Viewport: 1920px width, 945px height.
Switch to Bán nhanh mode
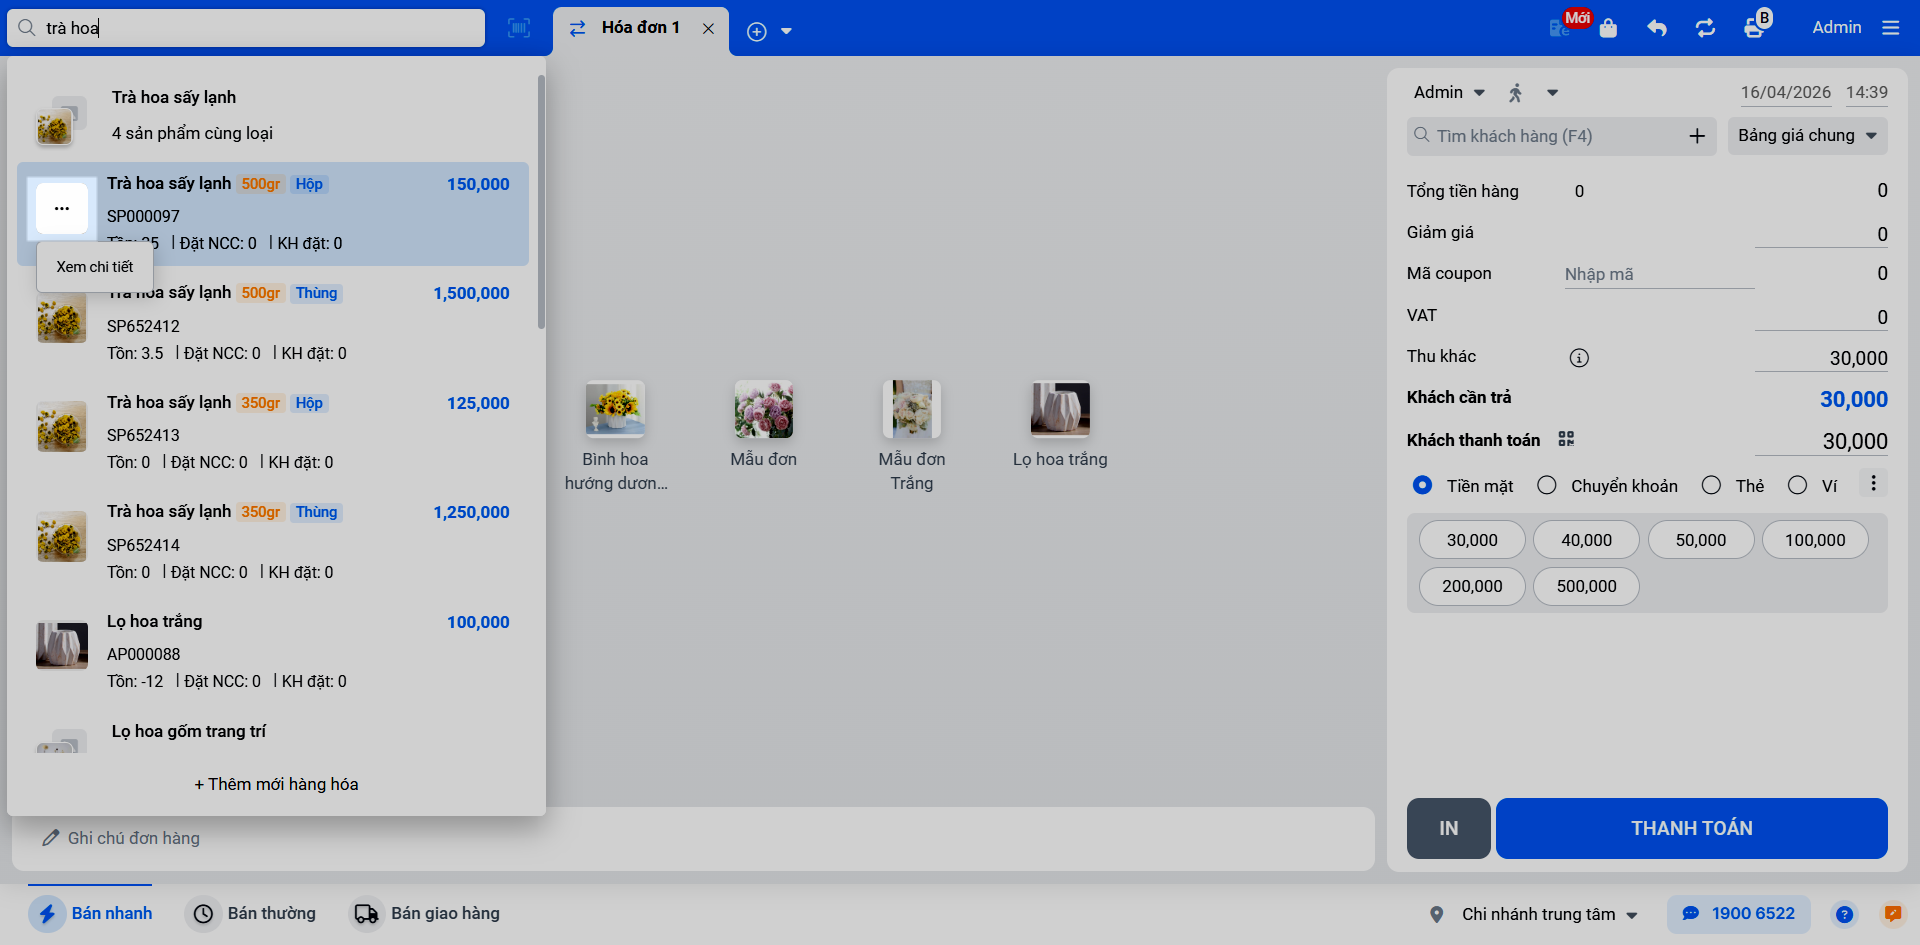[x=90, y=914]
